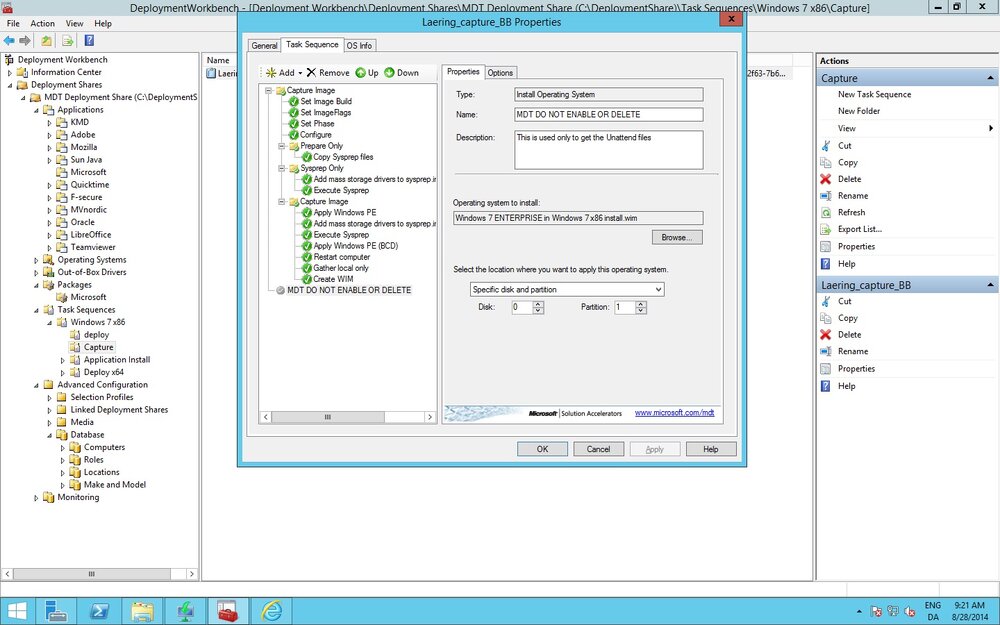Switch to the OS Info tab
The image size is (1000, 625).
tap(360, 46)
